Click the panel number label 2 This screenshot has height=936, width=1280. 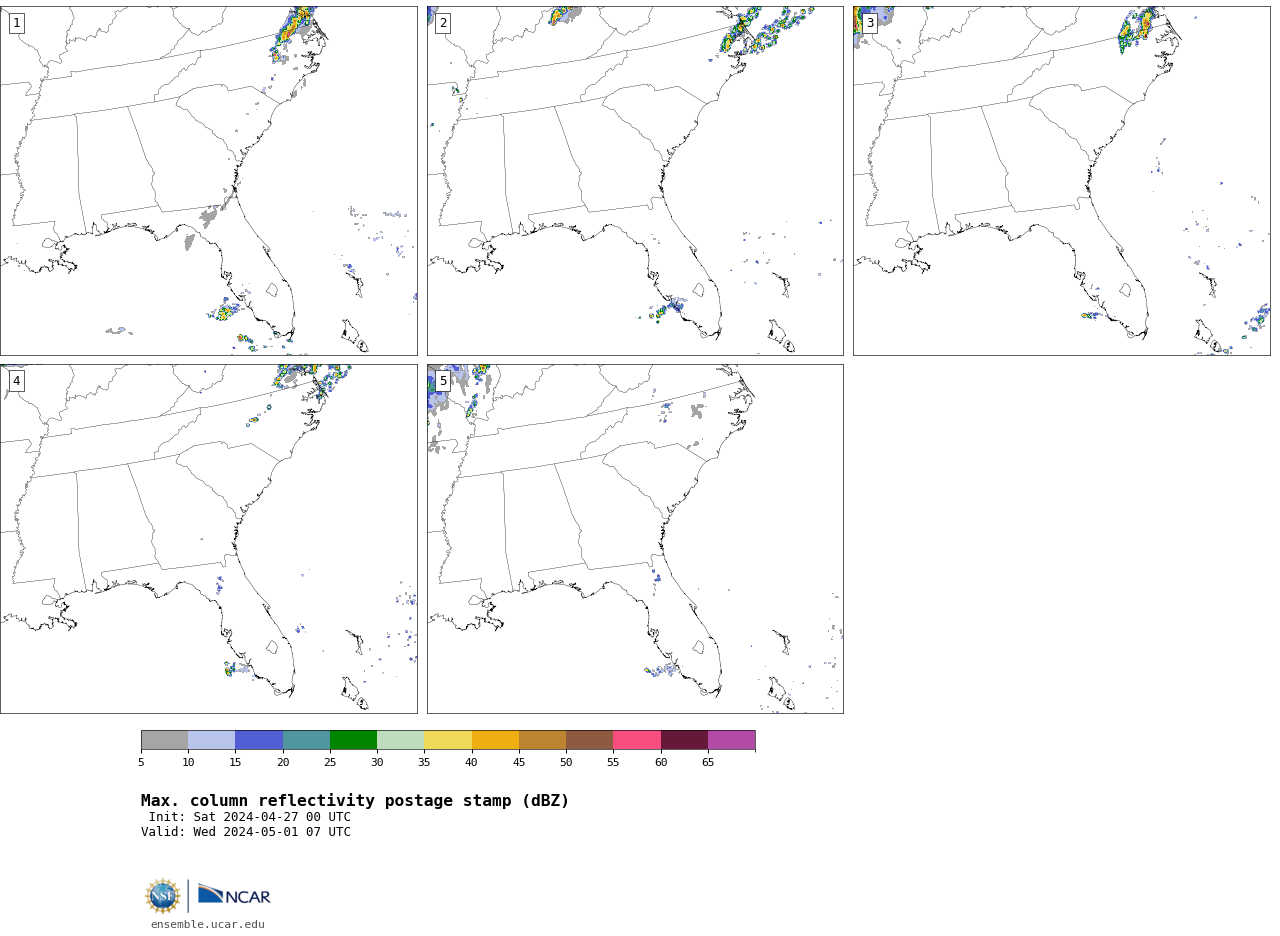pyautogui.click(x=443, y=23)
